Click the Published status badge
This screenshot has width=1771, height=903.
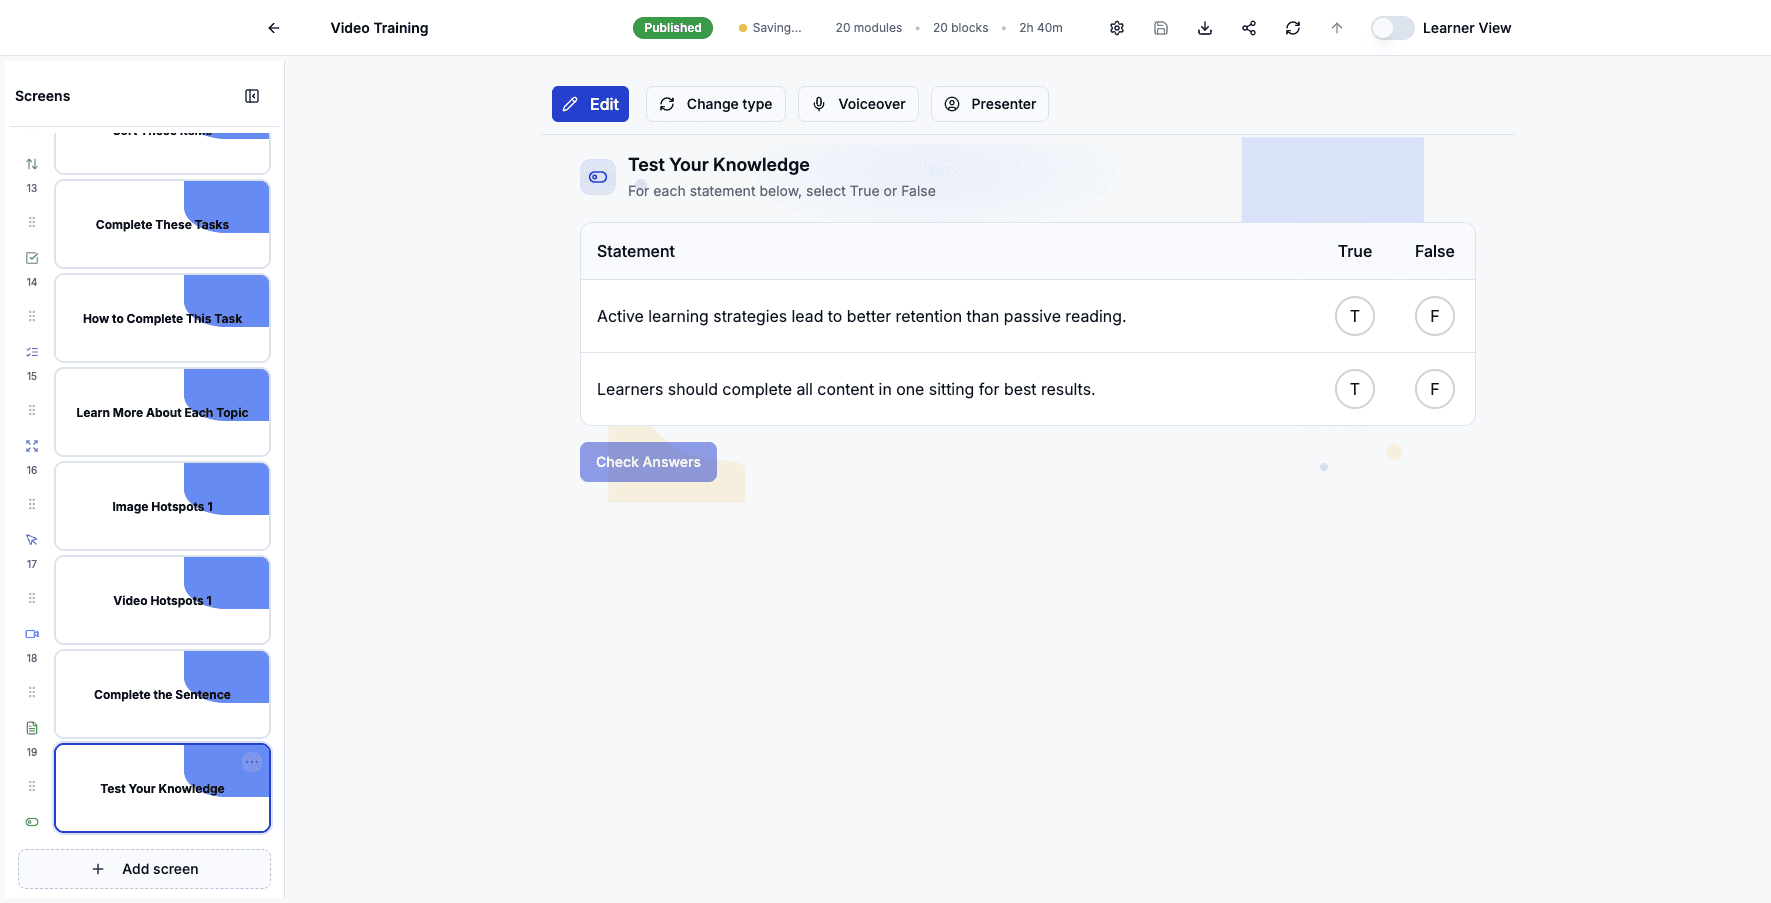tap(672, 28)
